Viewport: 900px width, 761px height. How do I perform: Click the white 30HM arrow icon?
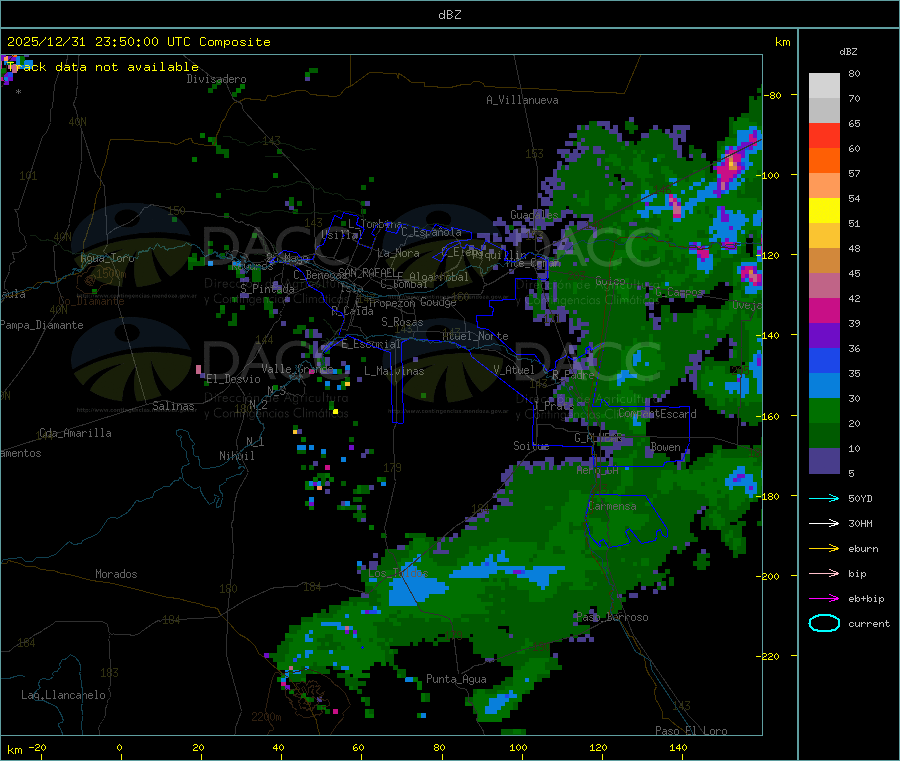tap(824, 523)
